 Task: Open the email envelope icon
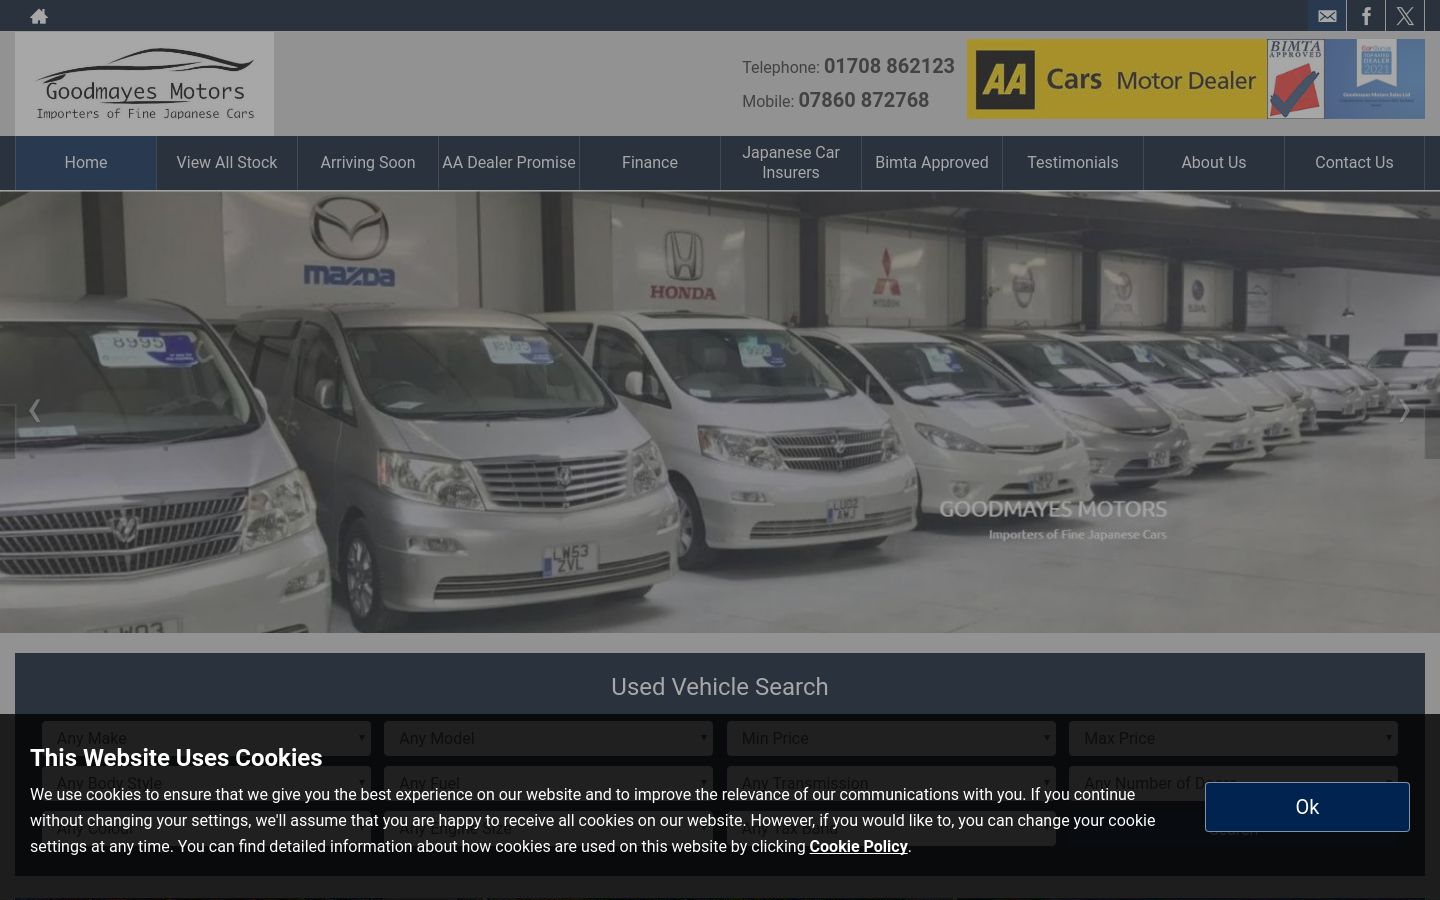(x=1327, y=16)
